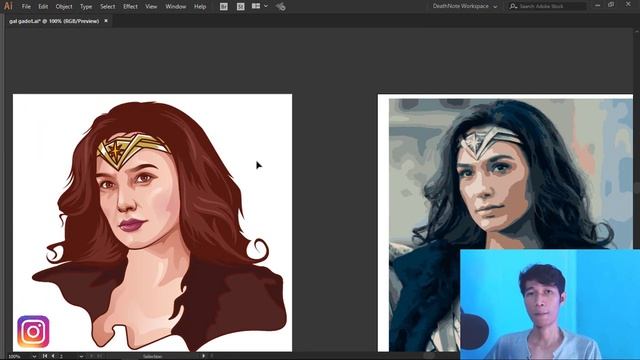
Task: Open the View menu
Action: (x=151, y=7)
